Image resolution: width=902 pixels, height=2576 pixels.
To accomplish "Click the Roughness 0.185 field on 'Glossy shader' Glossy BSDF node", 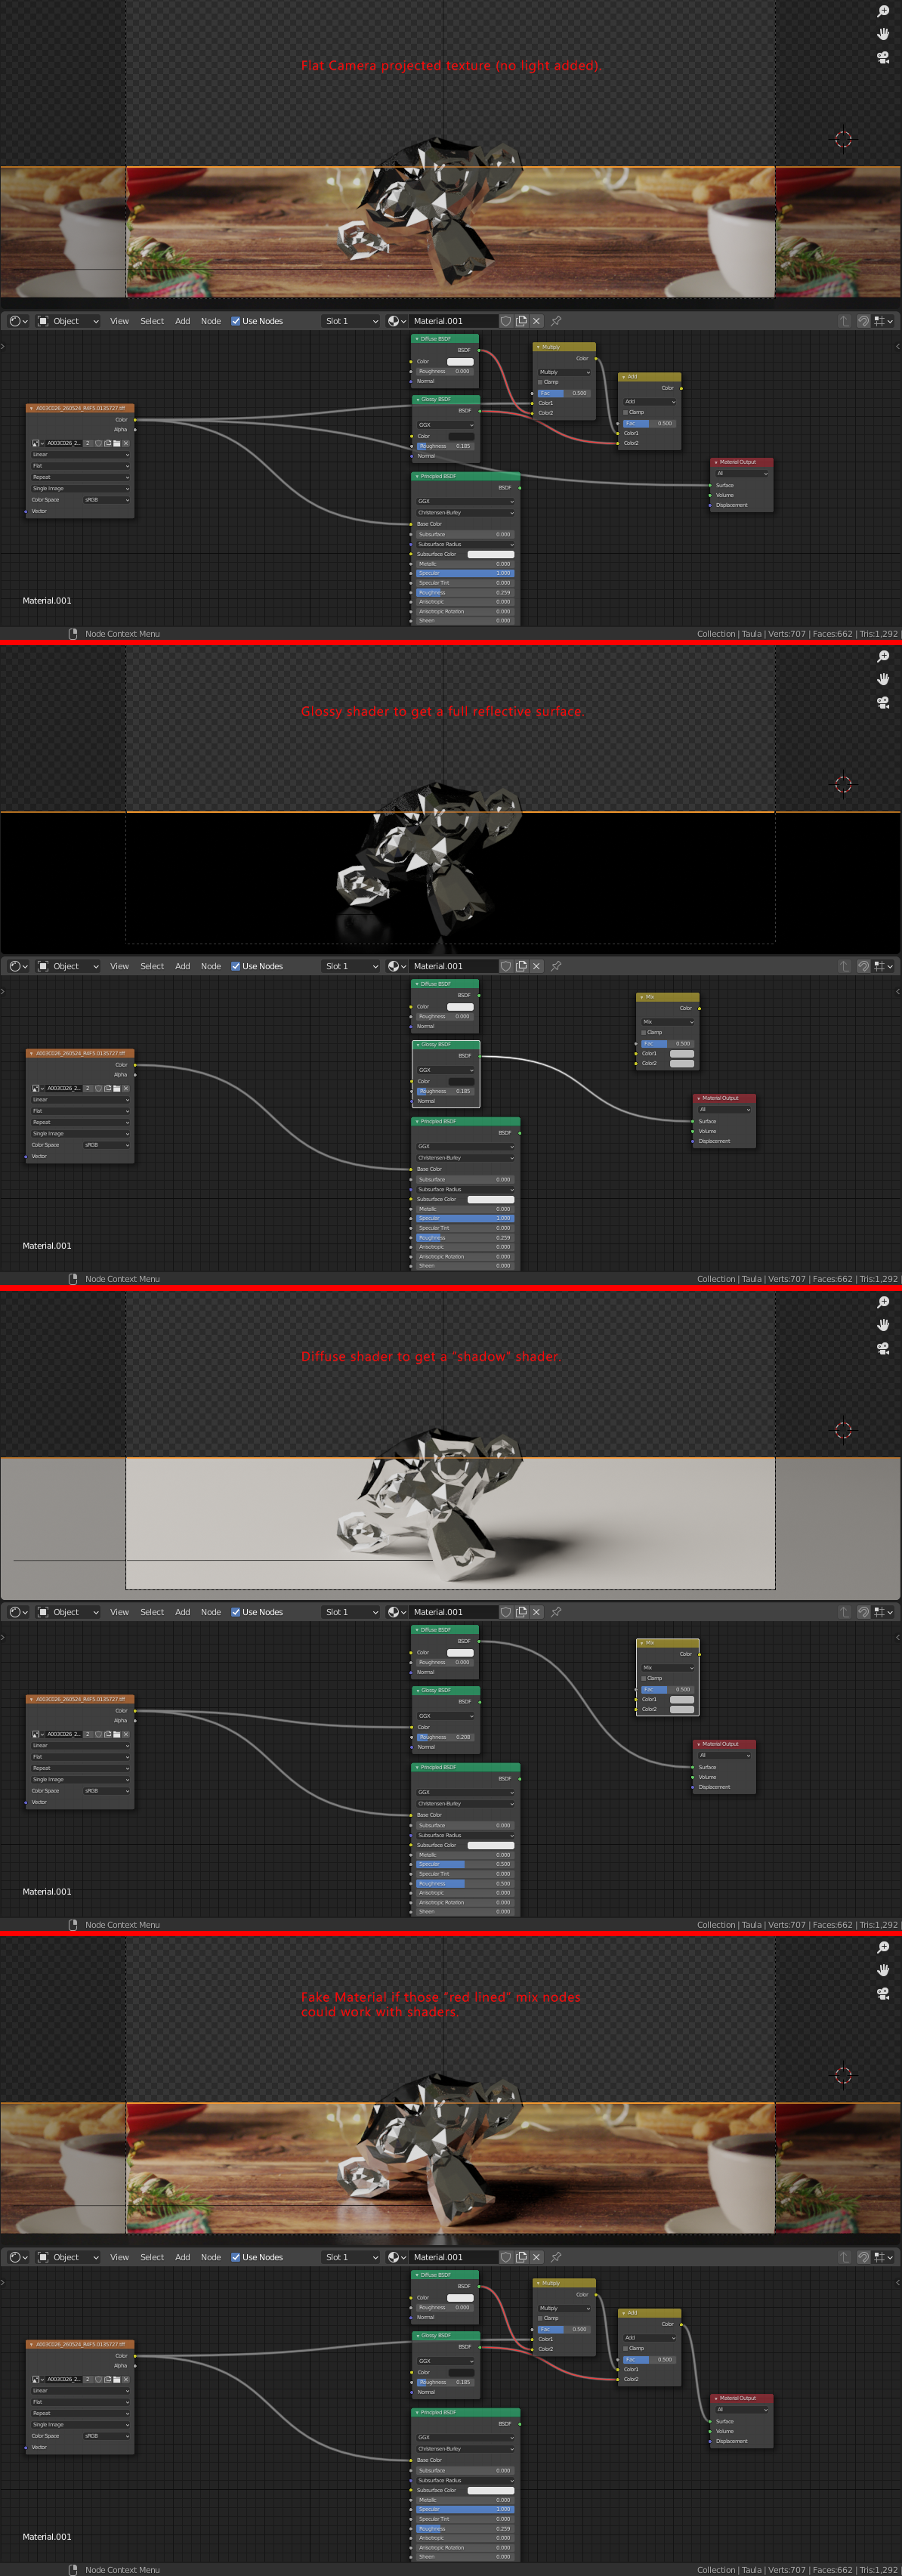I will (x=445, y=1091).
